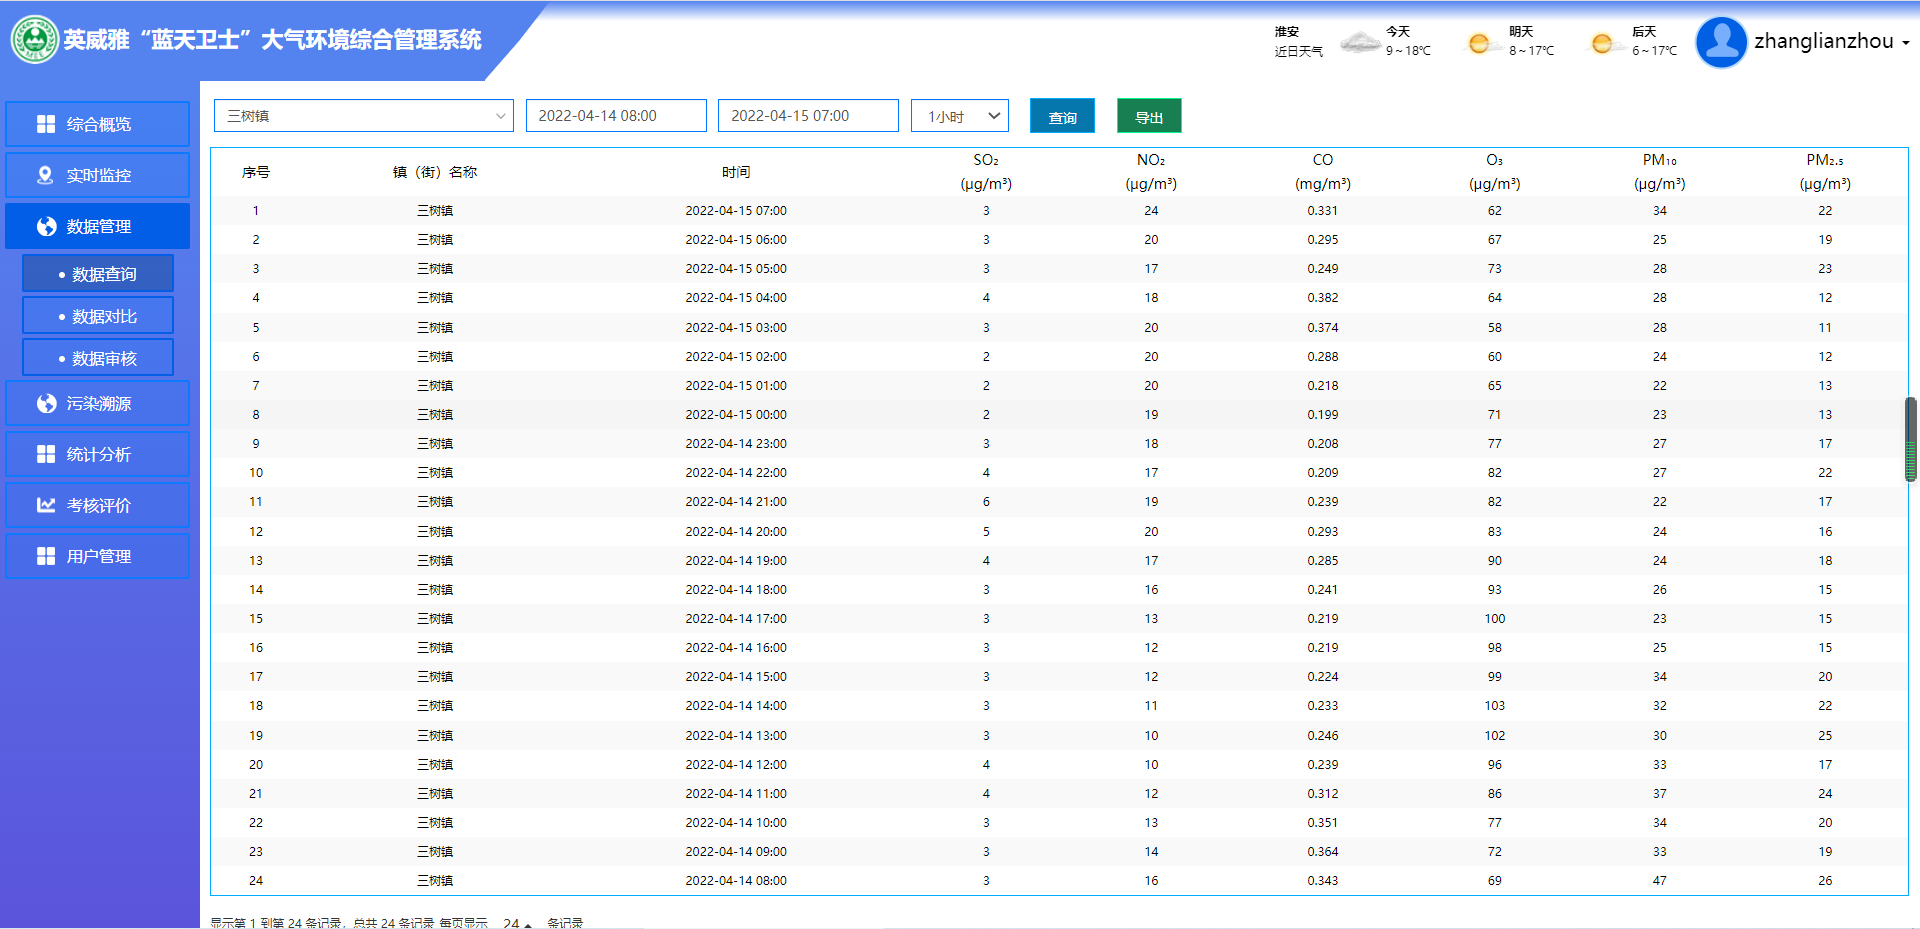This screenshot has width=1920, height=929.
Task: Click the grid icon beside 综合概览
Action: tap(46, 124)
